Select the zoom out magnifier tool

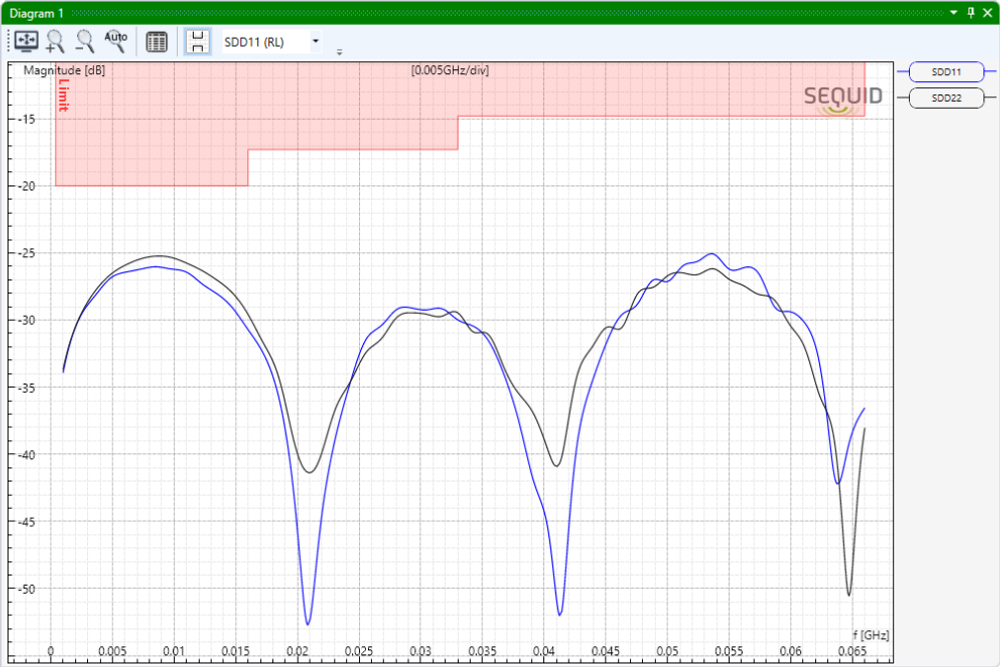pos(86,41)
